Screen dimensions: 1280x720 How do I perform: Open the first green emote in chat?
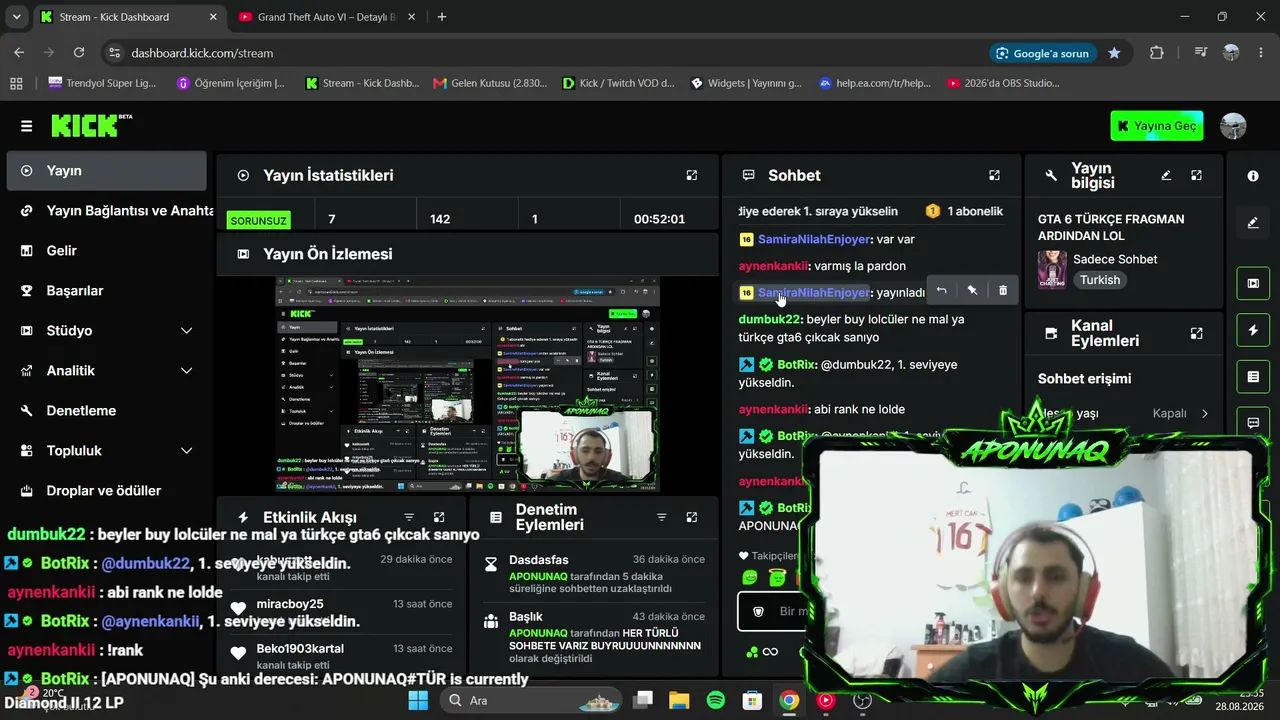(x=750, y=578)
